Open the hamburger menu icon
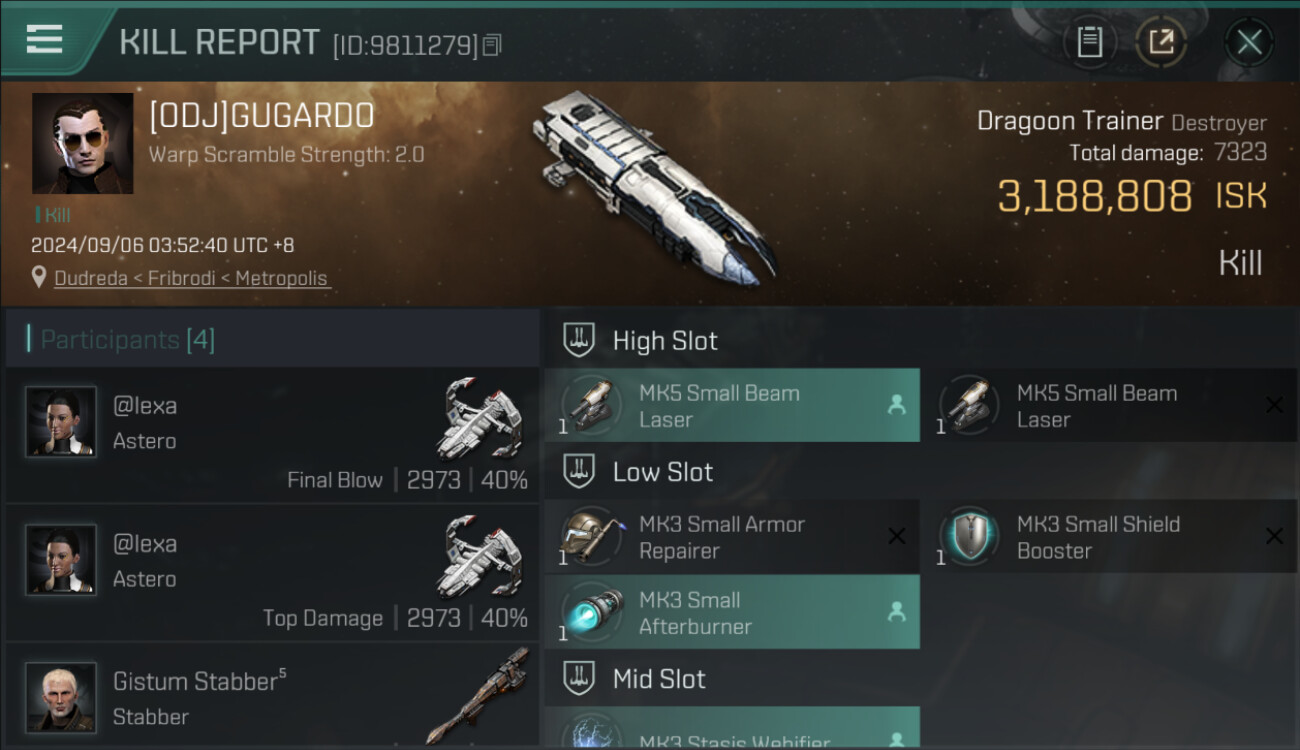 [x=44, y=40]
